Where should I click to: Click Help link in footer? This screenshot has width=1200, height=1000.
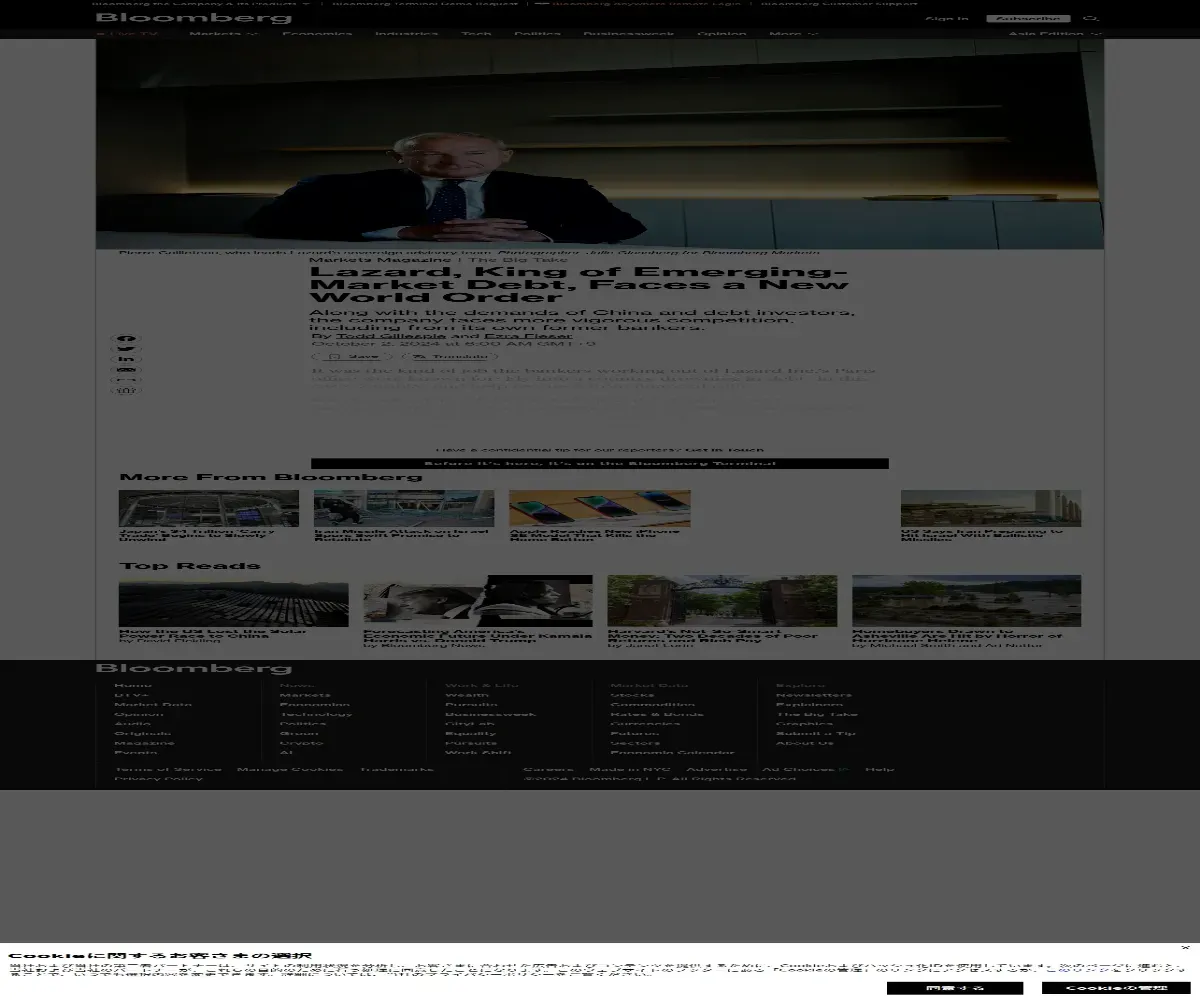click(880, 769)
